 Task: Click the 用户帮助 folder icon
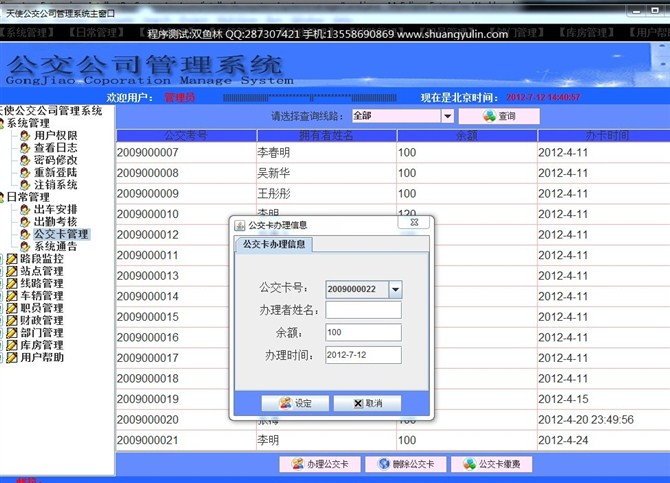pyautogui.click(x=12, y=357)
